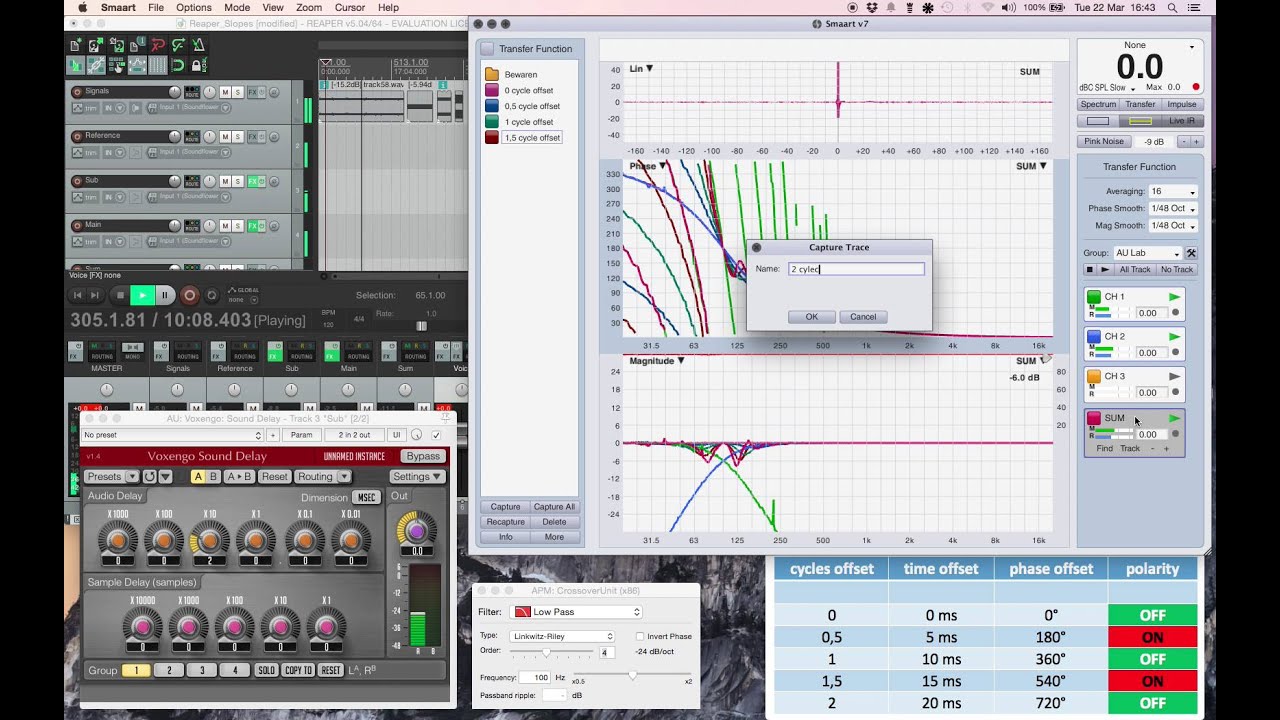Click the trace Name input field
1280x720 pixels.
tap(855, 269)
